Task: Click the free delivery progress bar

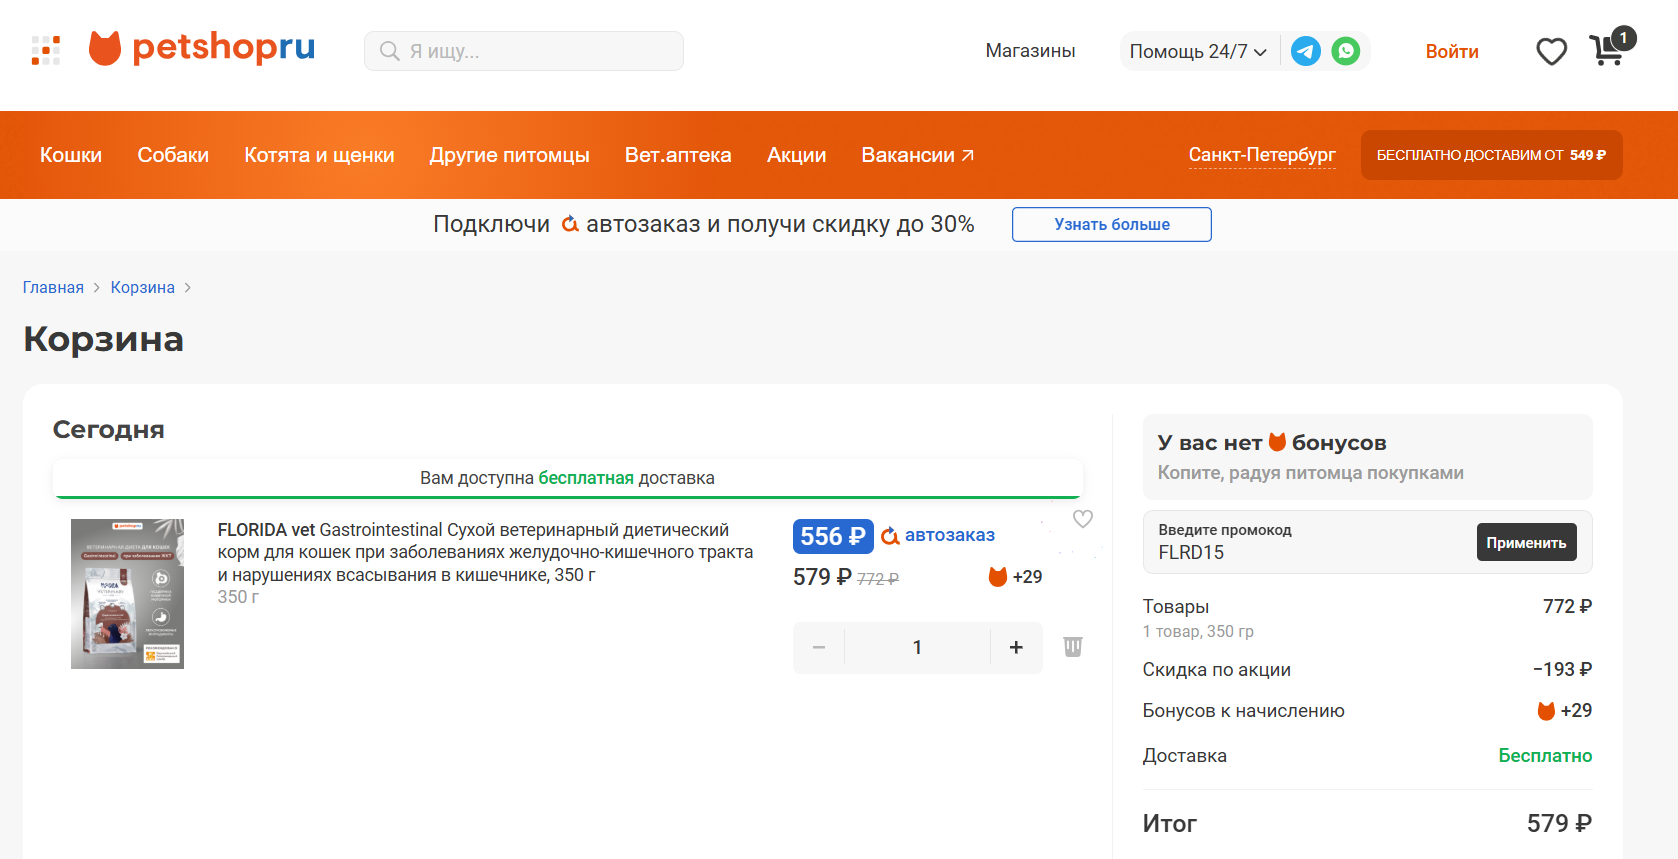Action: pos(568,478)
